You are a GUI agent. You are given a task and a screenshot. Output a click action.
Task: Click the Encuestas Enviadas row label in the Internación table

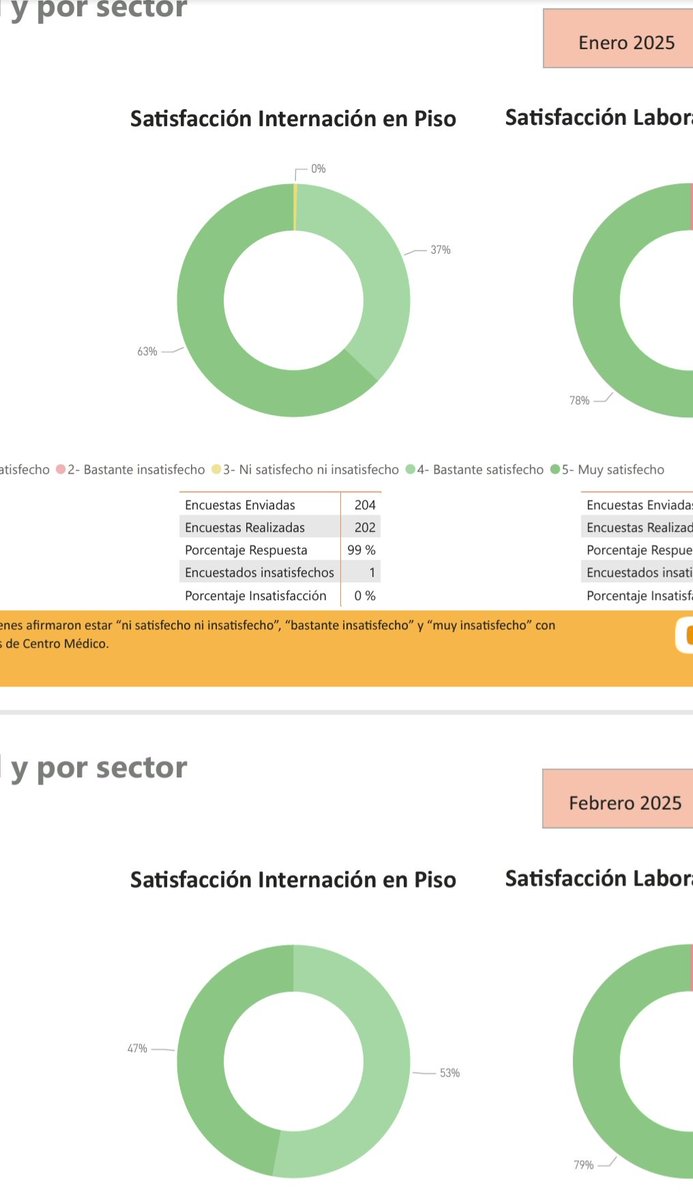(239, 505)
